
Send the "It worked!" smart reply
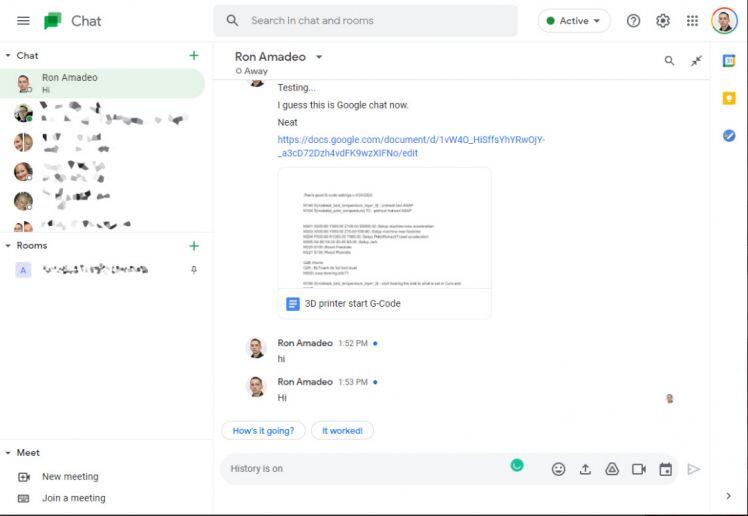coord(343,431)
